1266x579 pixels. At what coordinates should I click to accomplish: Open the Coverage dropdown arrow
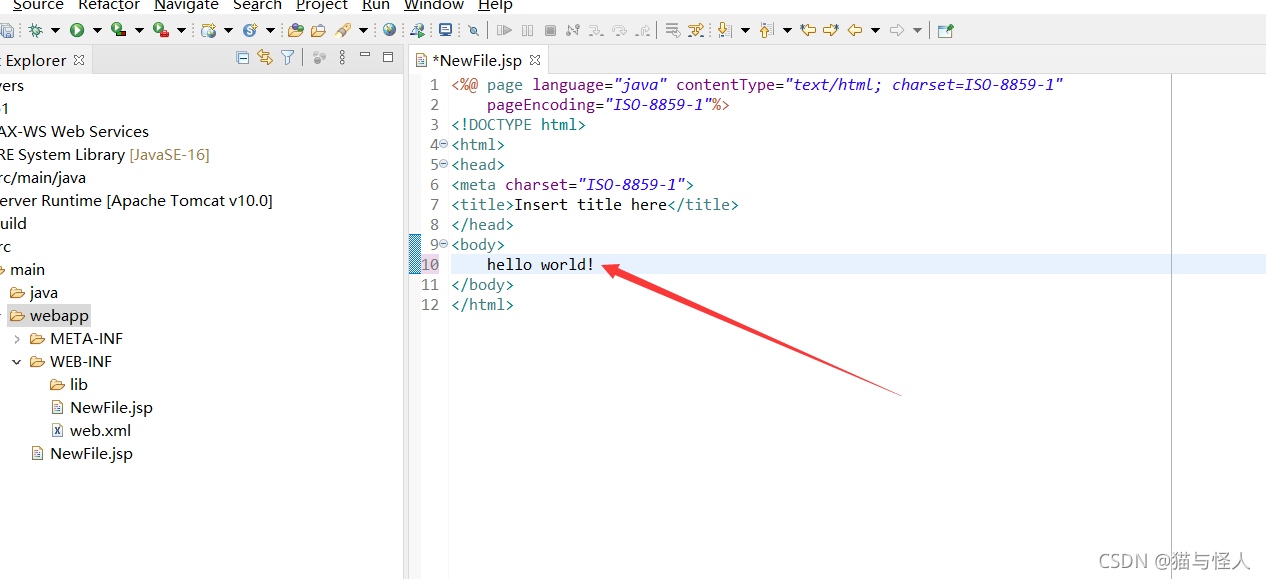[139, 31]
